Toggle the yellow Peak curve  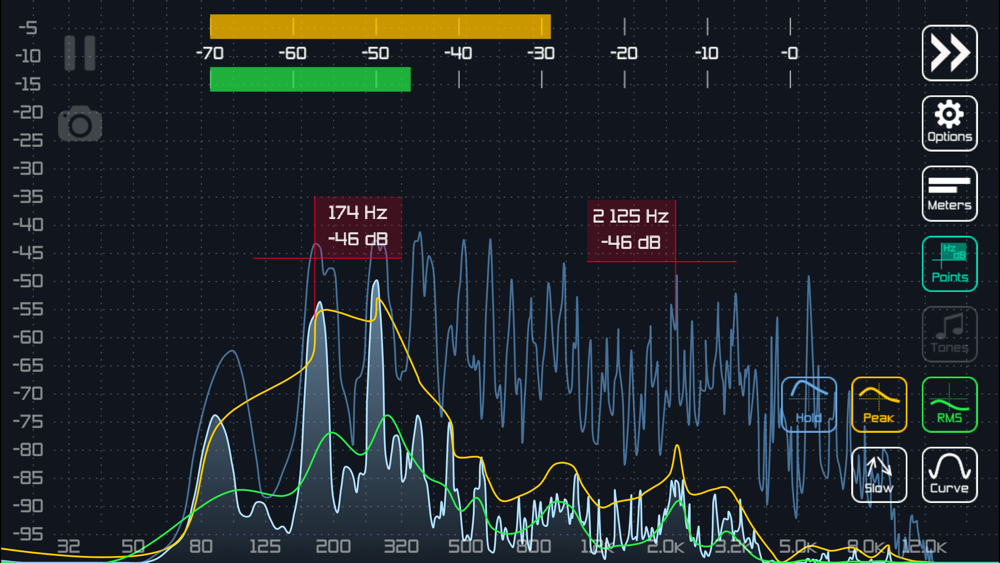click(879, 404)
